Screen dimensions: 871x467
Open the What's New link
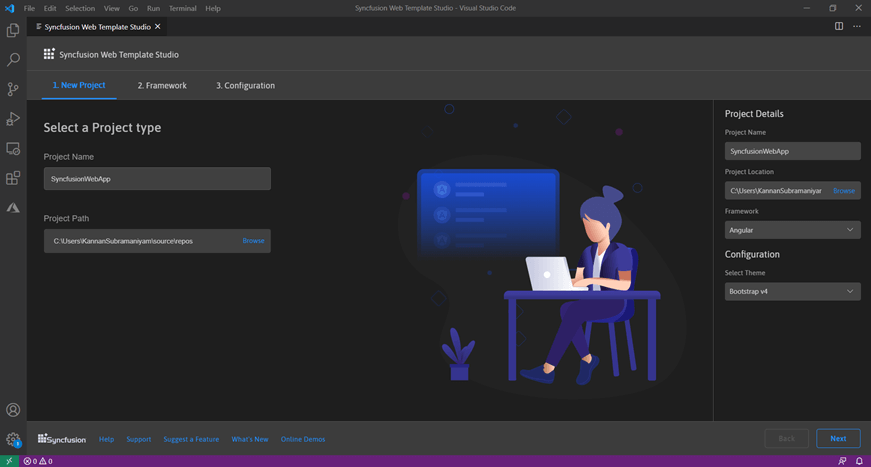coord(249,439)
